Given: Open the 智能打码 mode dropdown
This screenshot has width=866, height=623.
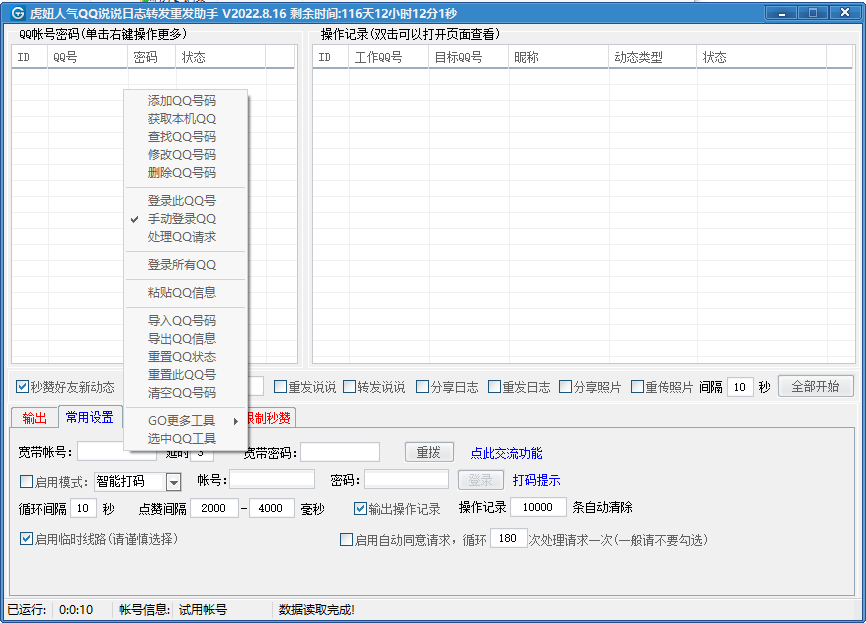Looking at the screenshot, I should pos(173,482).
